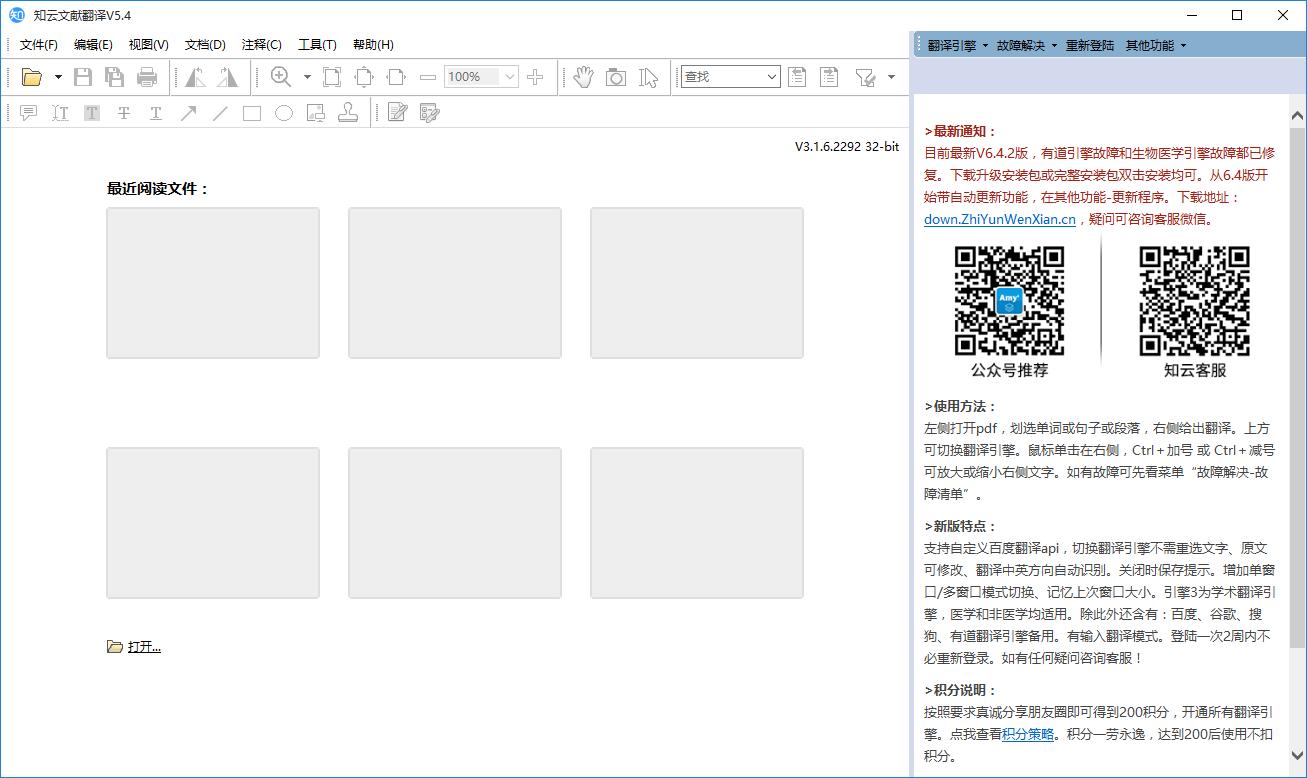Open the 工具(T) menu
Image resolution: width=1307 pixels, height=778 pixels.
(x=317, y=45)
